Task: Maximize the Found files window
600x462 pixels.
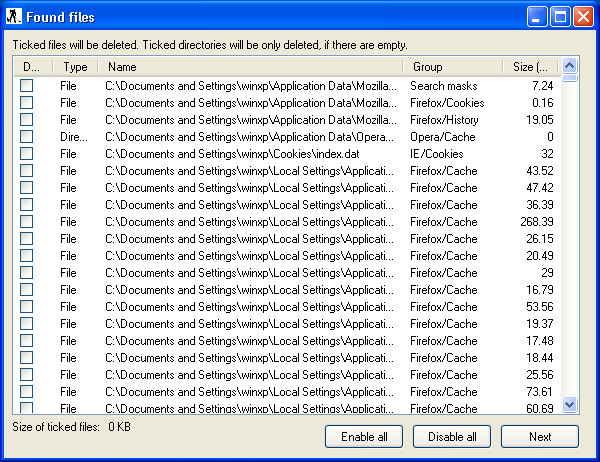Action: (560, 17)
